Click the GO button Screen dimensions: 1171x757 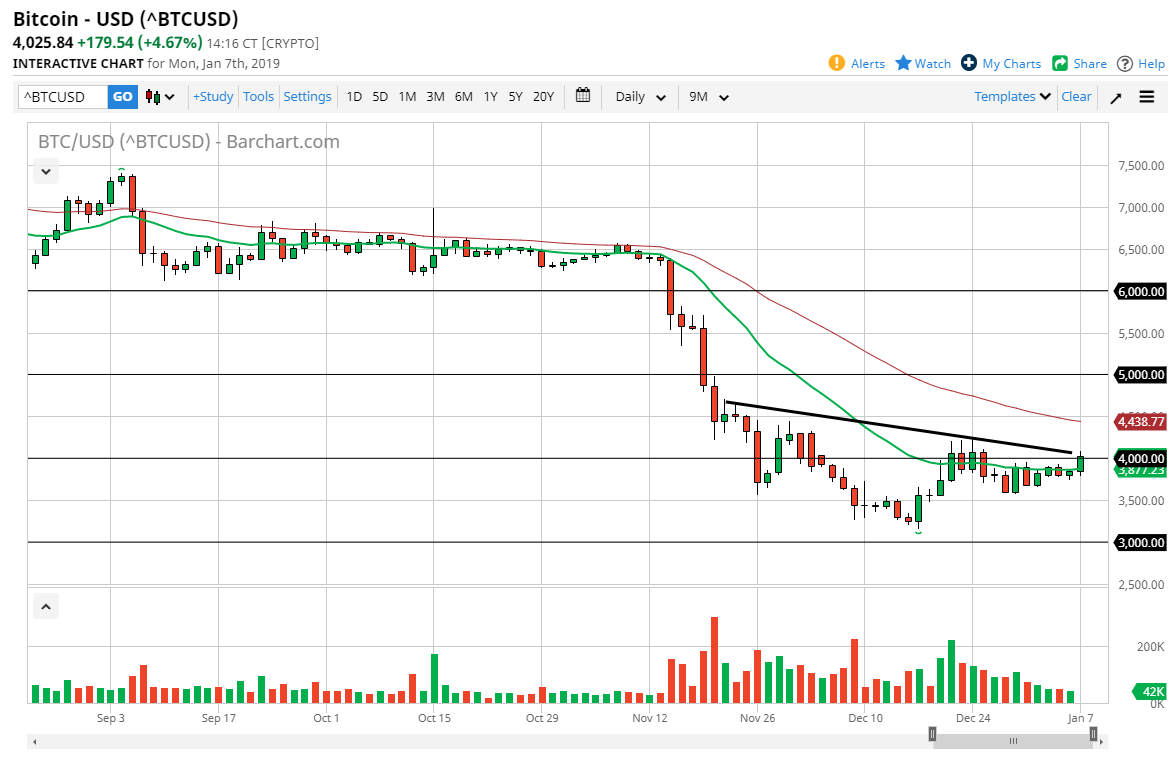point(122,97)
